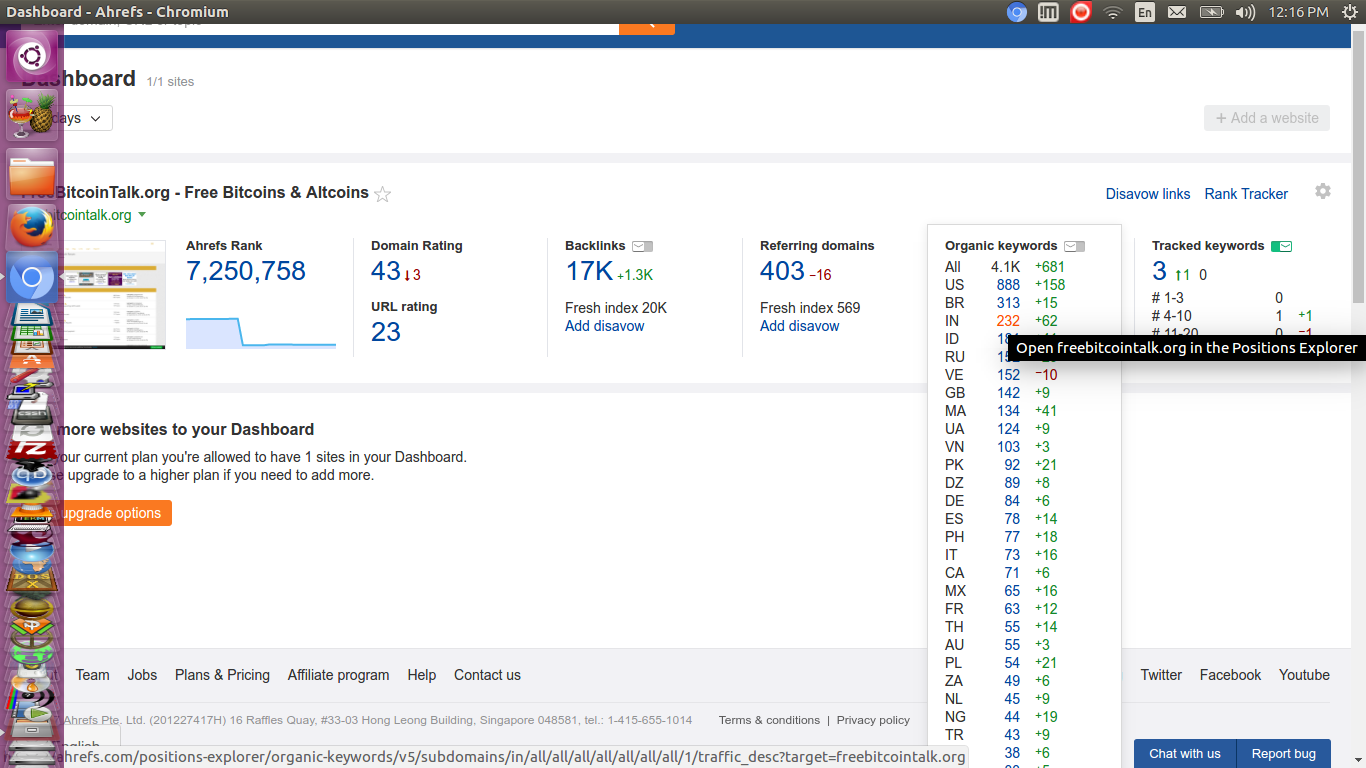Open Terms & conditions
1366x768 pixels.
pyautogui.click(x=769, y=720)
